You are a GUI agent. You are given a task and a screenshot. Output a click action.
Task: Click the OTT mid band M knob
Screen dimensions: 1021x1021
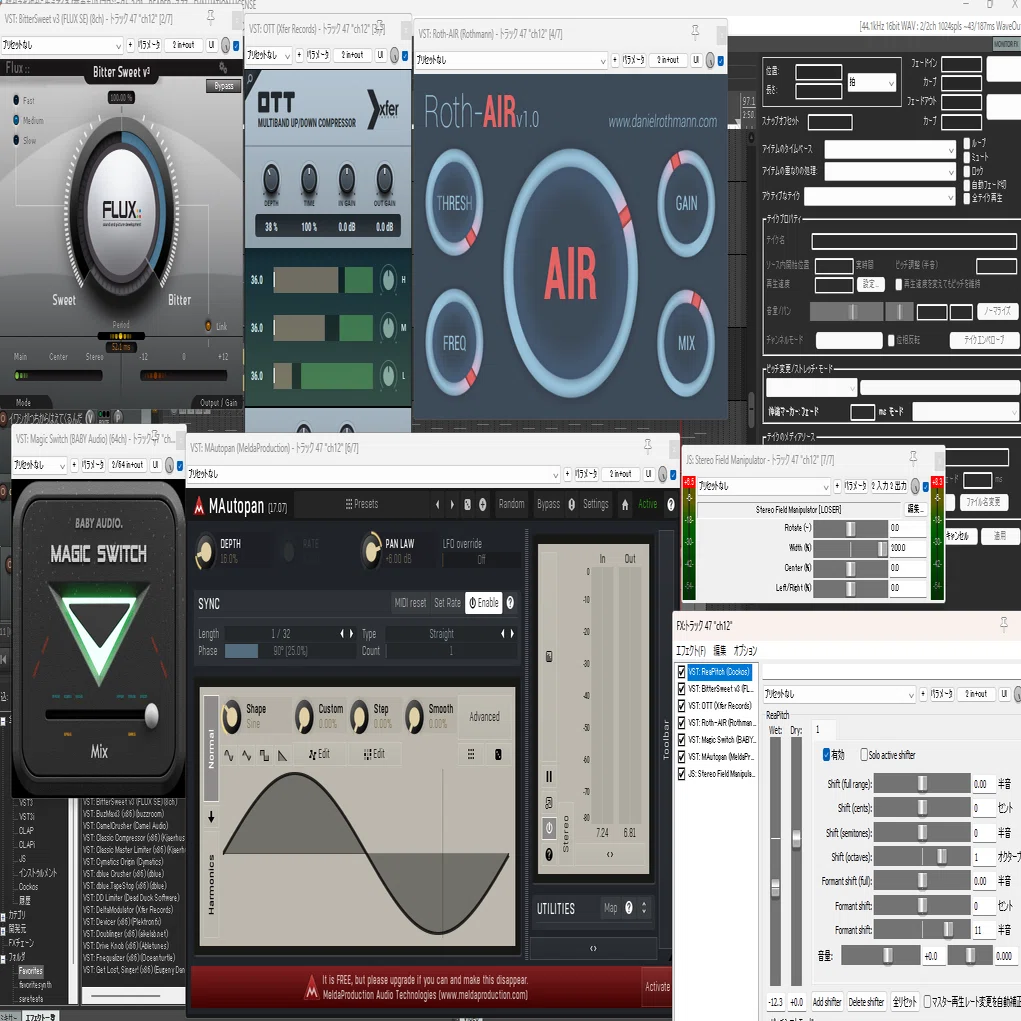(388, 328)
